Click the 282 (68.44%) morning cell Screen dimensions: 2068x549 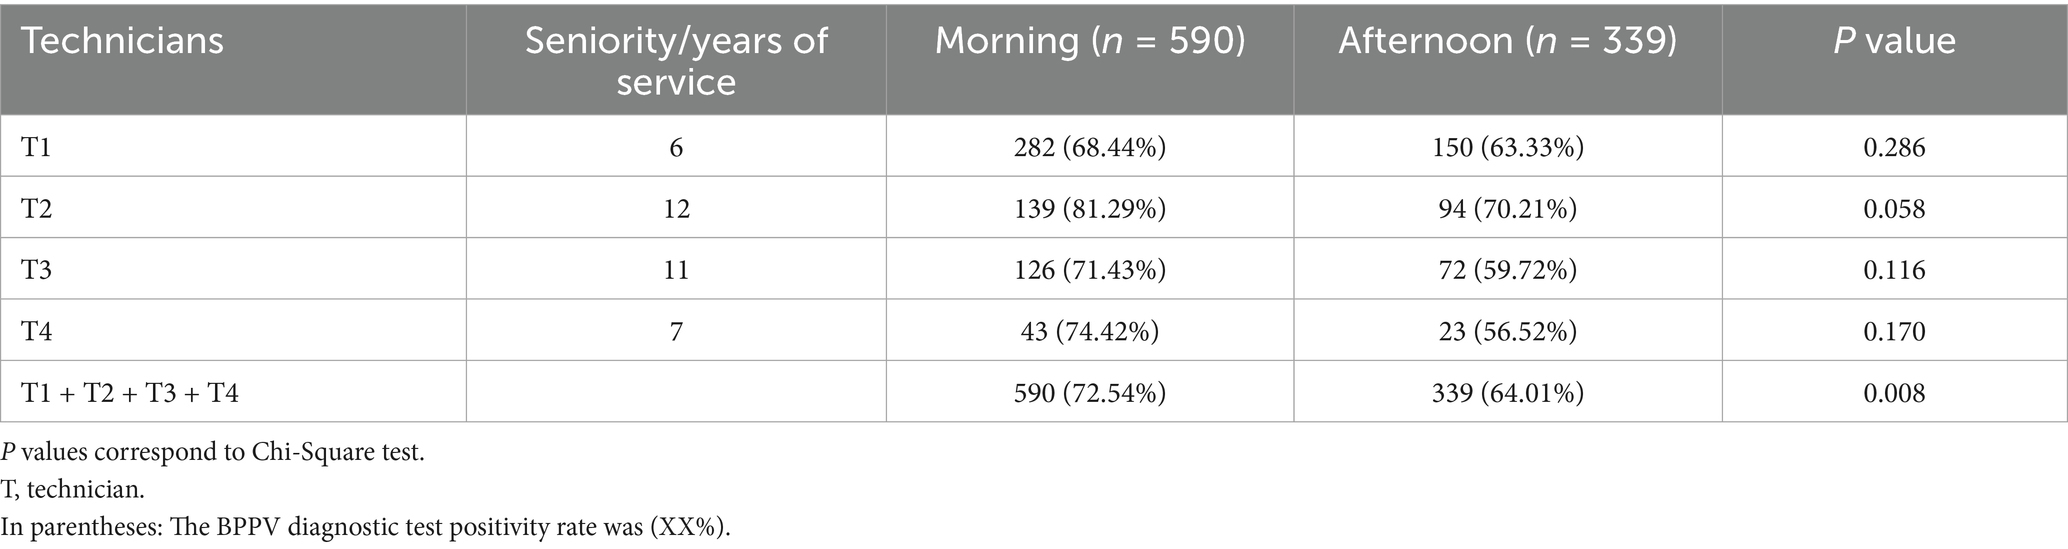(x=1089, y=148)
